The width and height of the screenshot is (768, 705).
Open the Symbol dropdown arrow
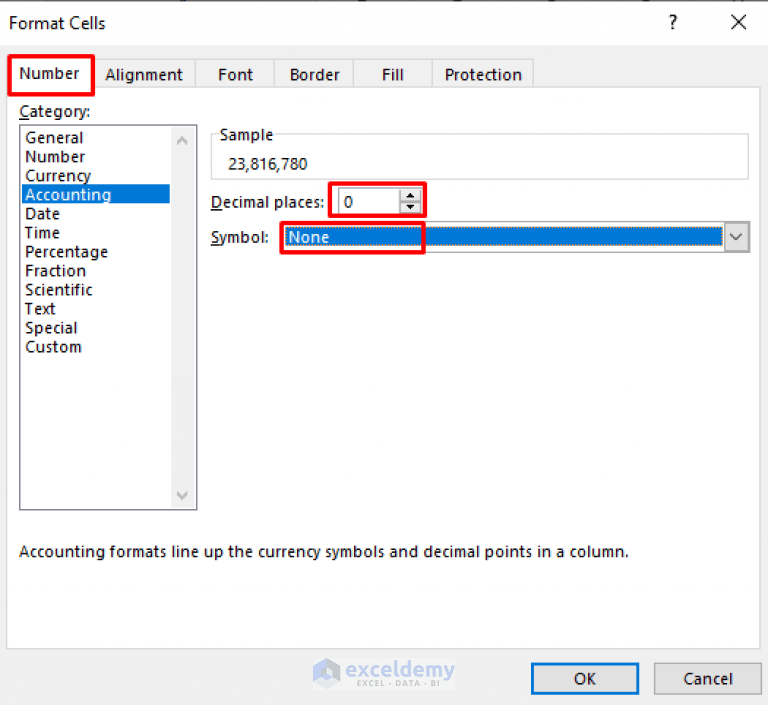tap(736, 237)
